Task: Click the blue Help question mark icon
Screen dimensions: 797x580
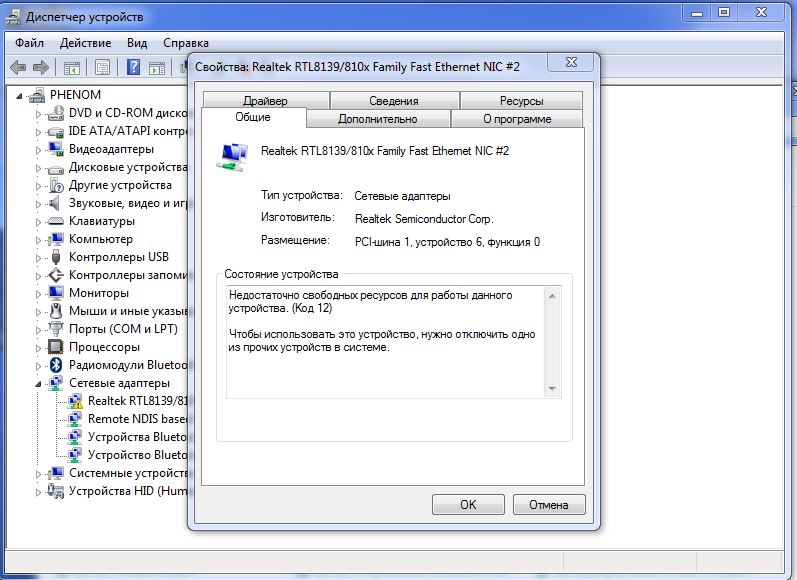Action: (133, 67)
